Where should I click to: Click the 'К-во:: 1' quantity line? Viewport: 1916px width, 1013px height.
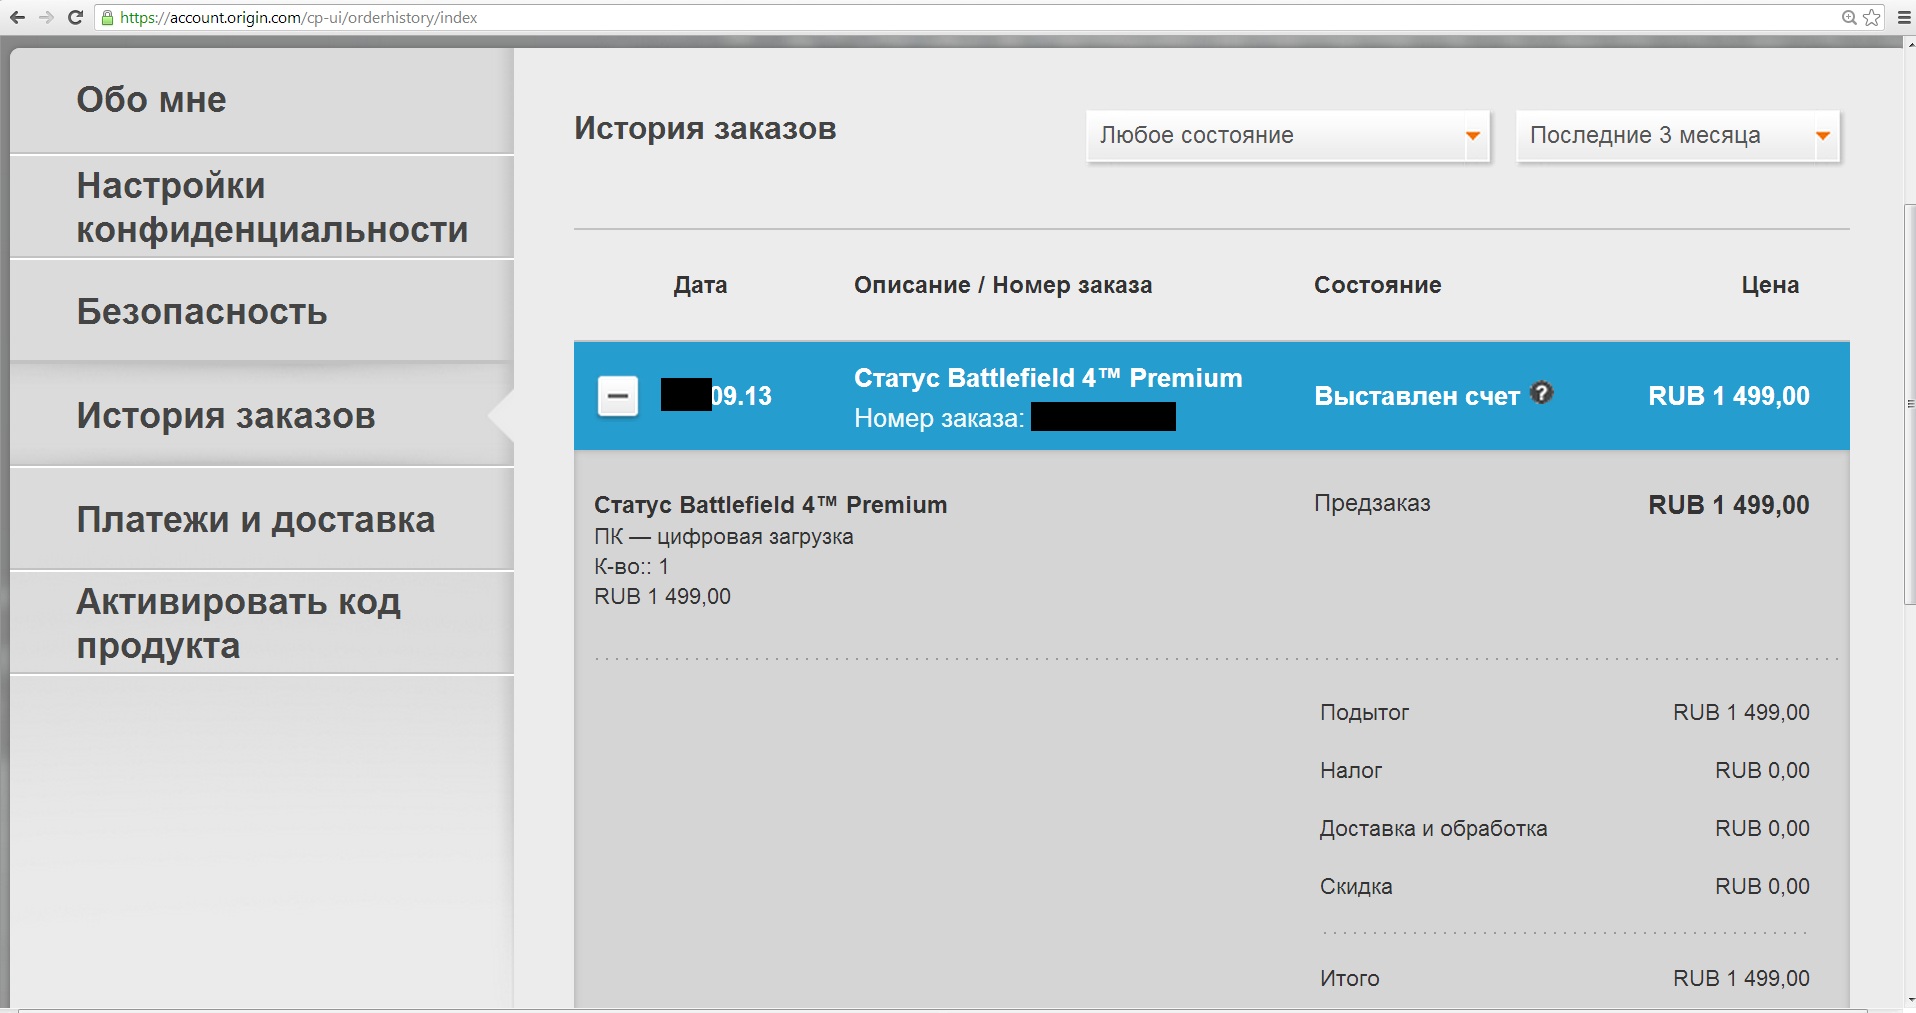tap(631, 566)
